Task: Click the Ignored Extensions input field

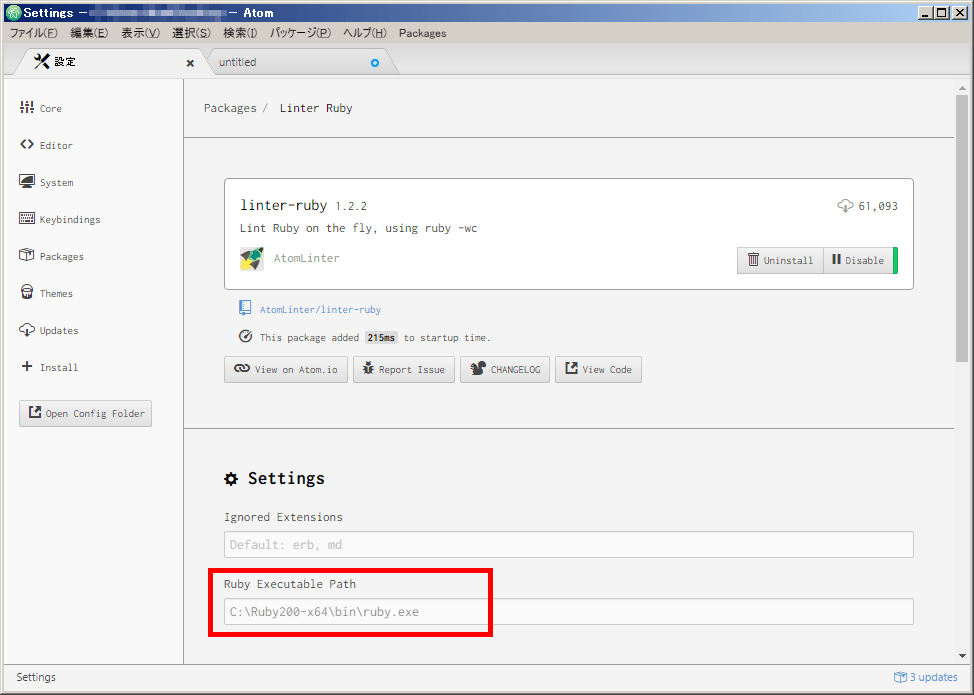Action: click(568, 544)
